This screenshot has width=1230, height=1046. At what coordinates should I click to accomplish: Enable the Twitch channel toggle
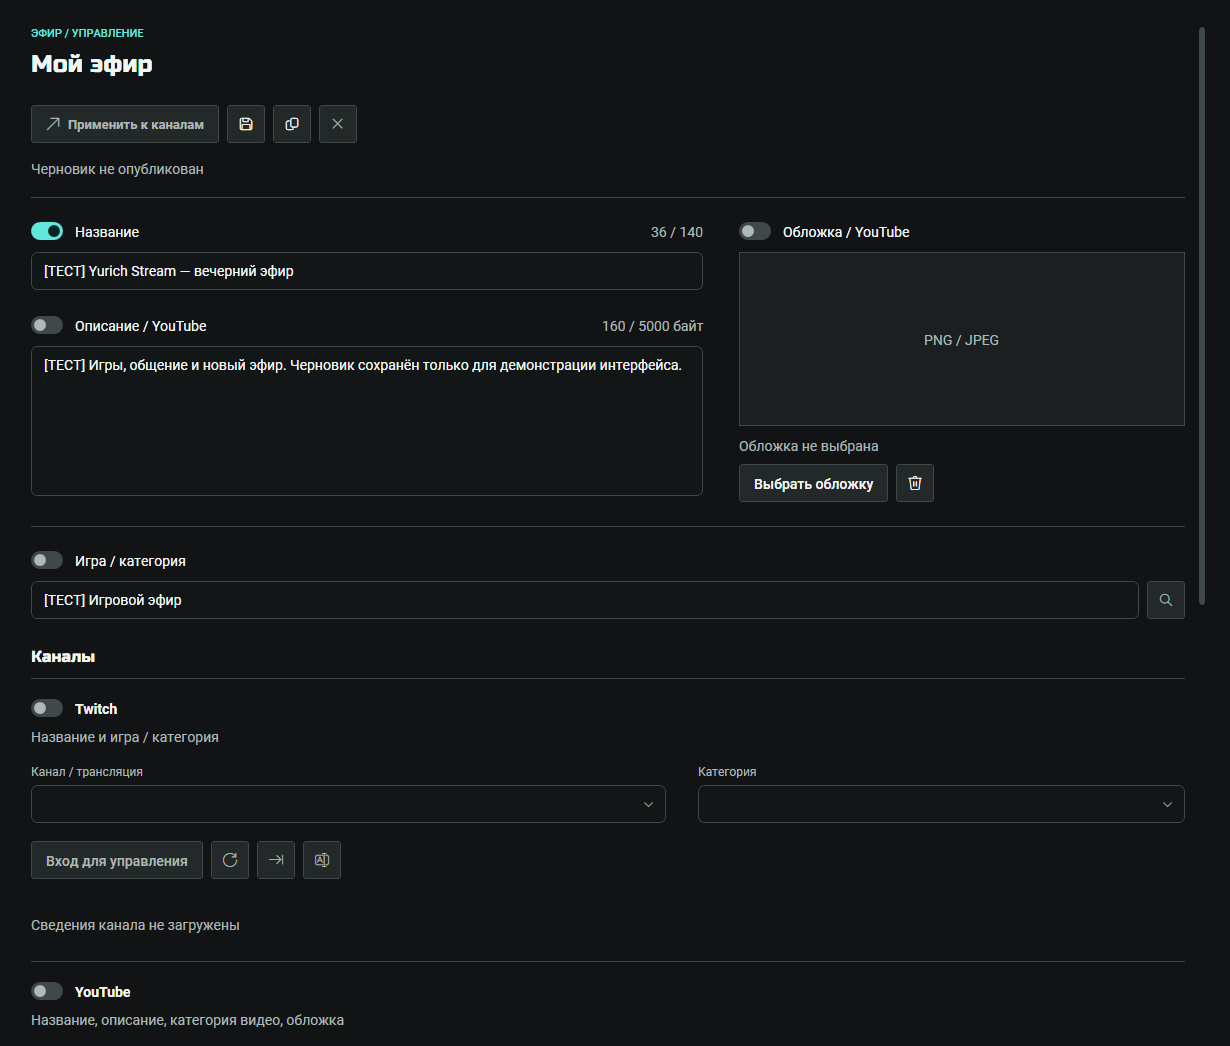(x=47, y=709)
